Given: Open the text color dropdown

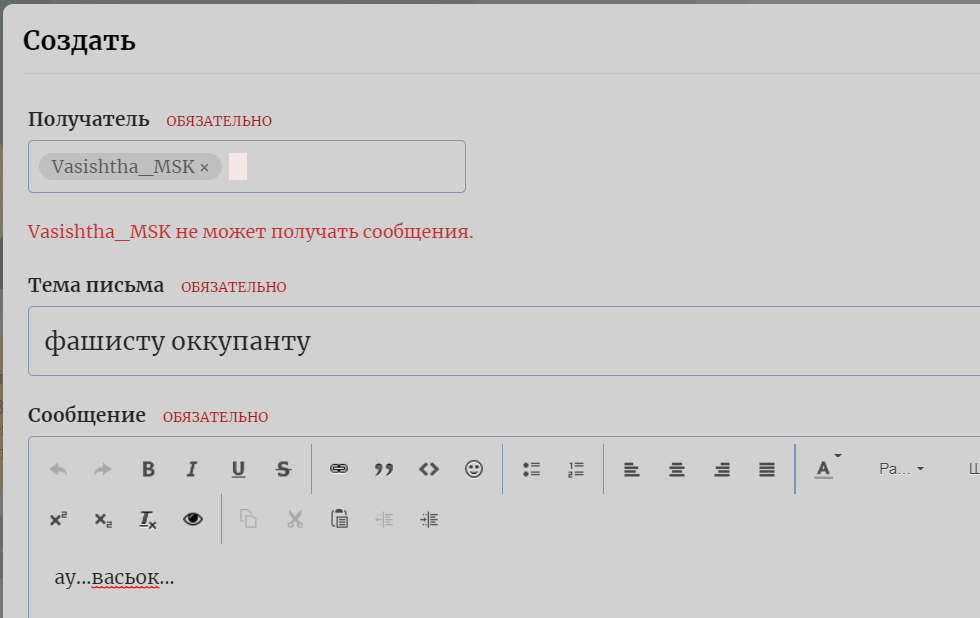Looking at the screenshot, I should [x=822, y=468].
